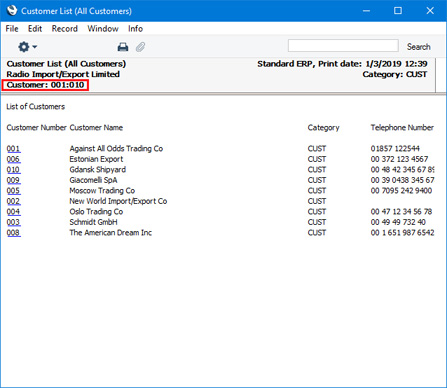The image size is (447, 388).
Task: Click the Customer Name column header
Action: [96, 128]
